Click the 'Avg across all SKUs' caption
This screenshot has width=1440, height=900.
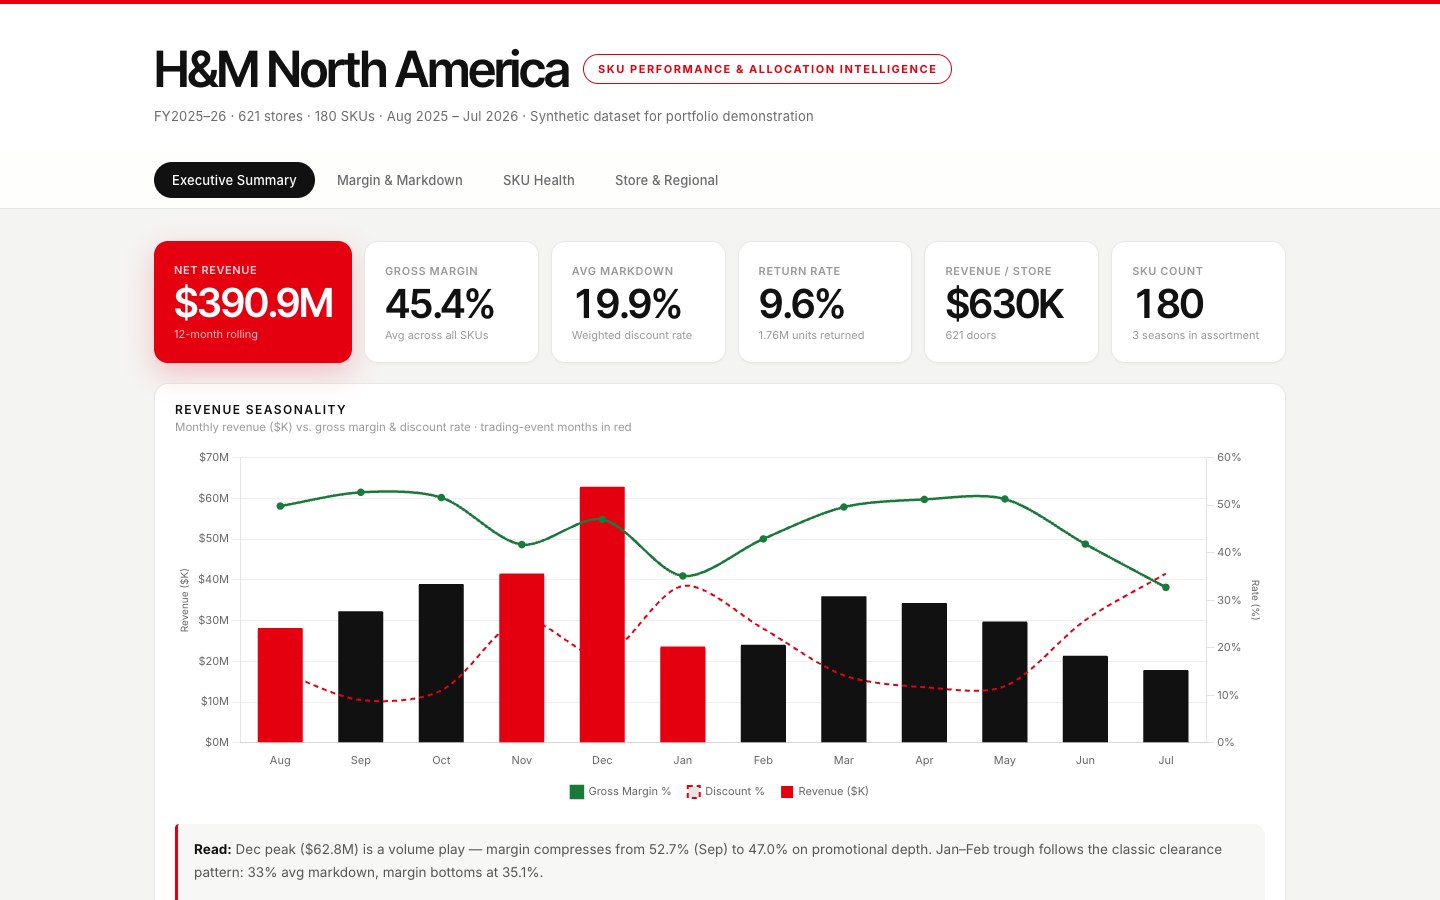437,335
